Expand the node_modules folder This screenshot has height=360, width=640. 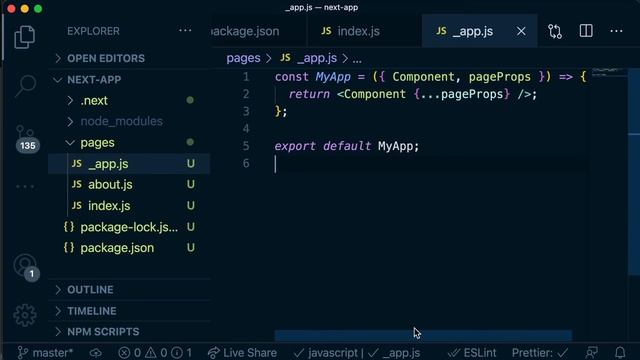[129, 121]
